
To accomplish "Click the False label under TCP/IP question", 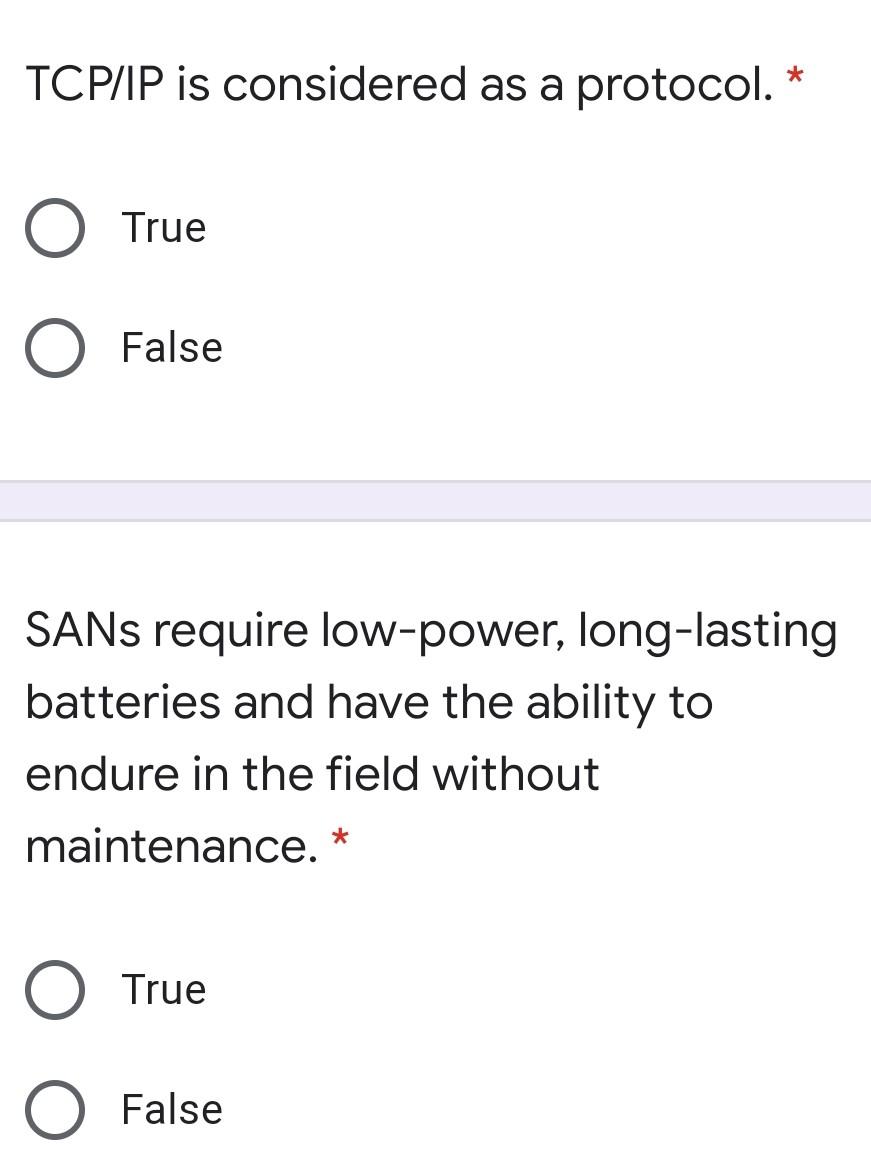I will [x=171, y=348].
